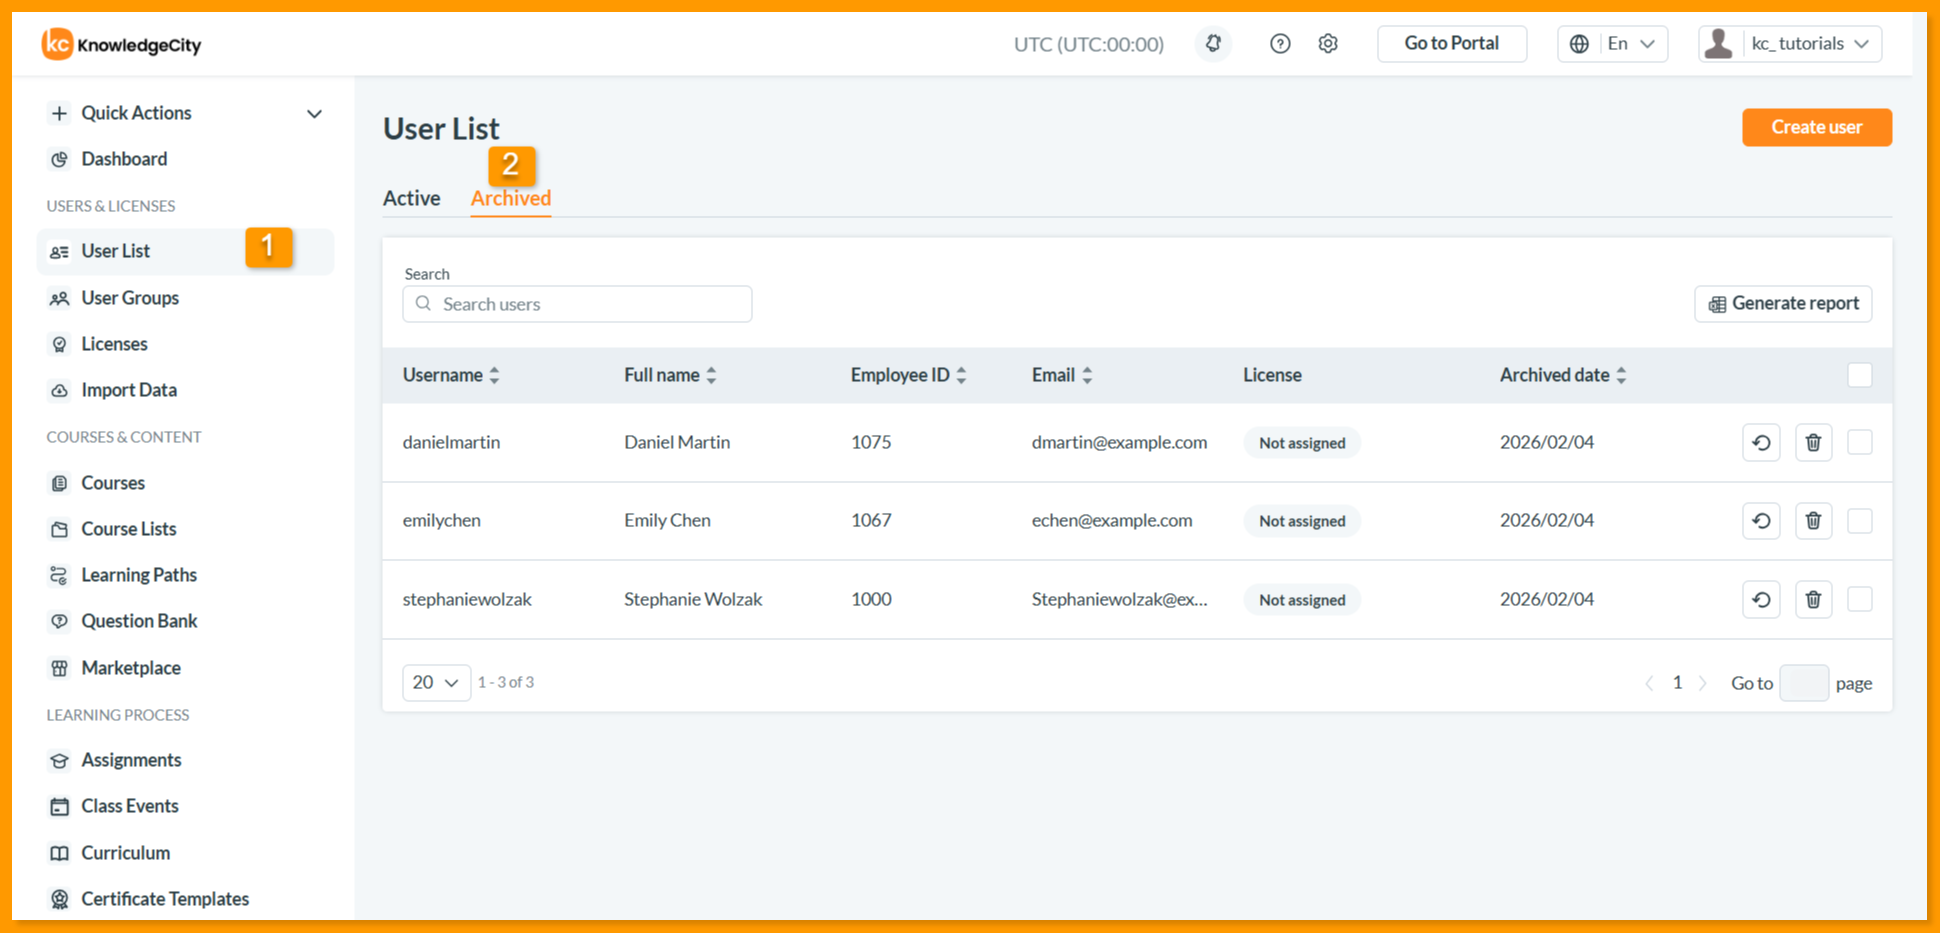This screenshot has width=1940, height=933.
Task: Check the box for emilychen row
Action: (1860, 521)
